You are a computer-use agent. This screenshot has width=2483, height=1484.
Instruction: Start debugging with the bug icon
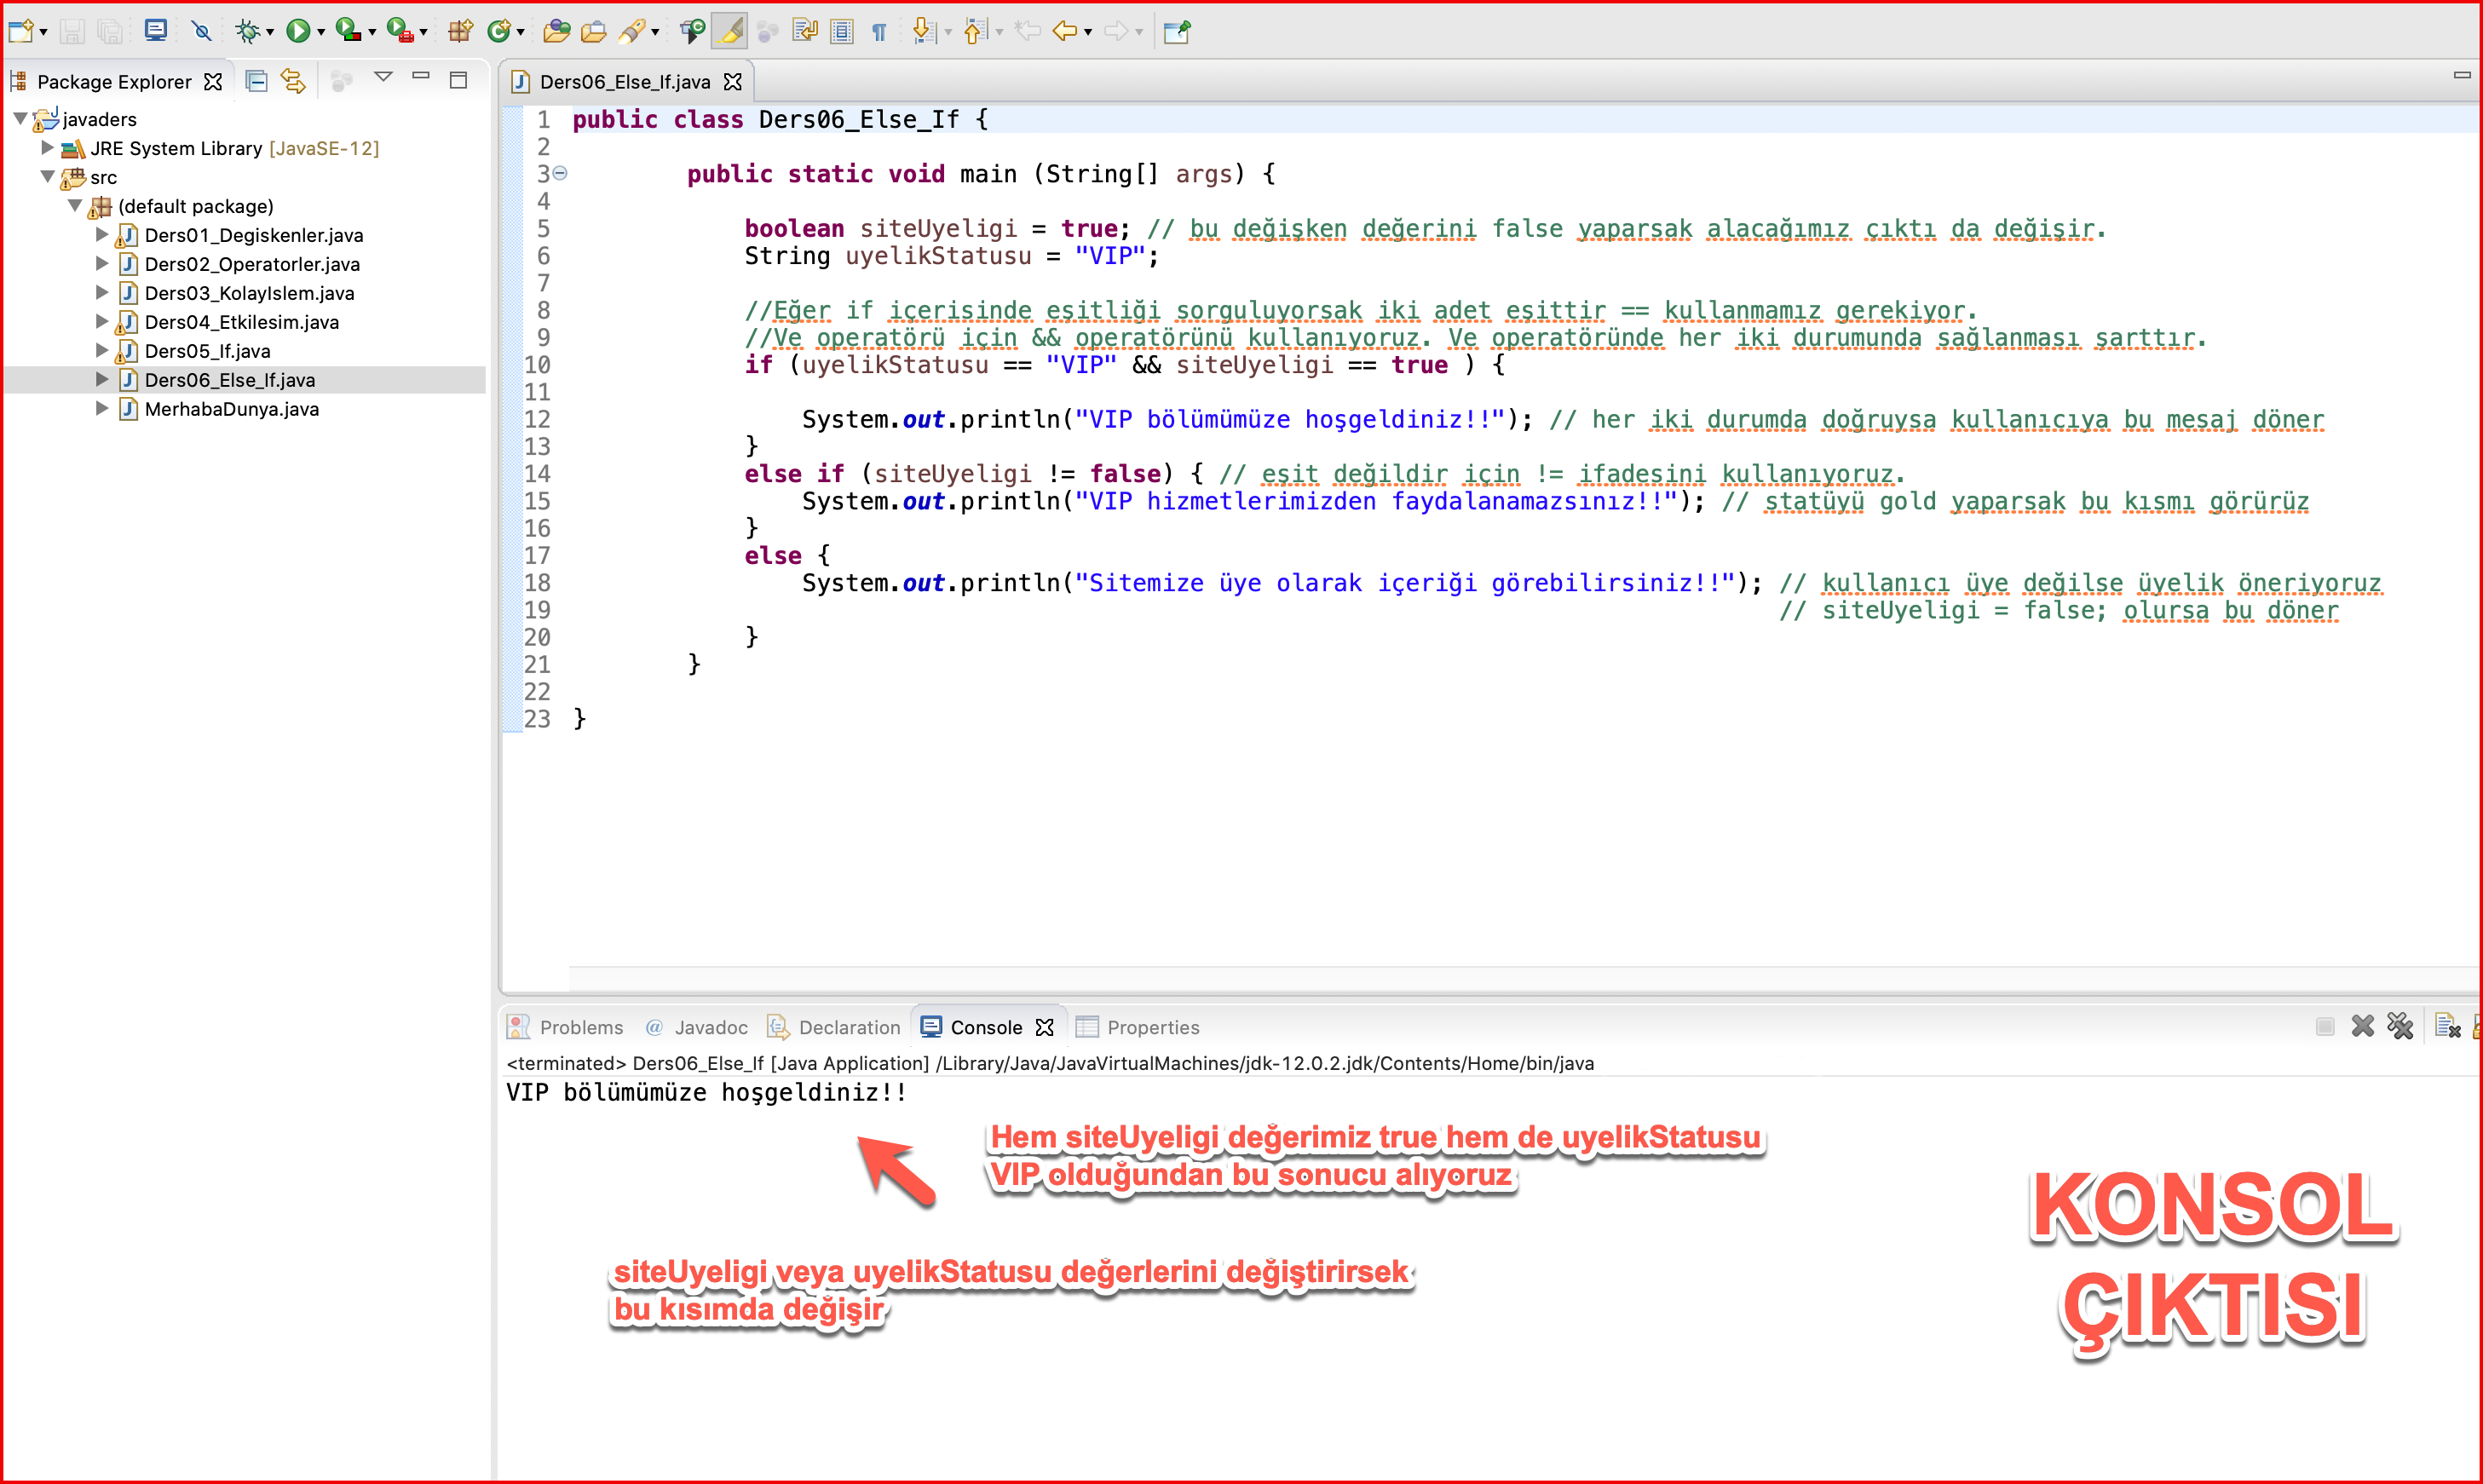point(246,32)
